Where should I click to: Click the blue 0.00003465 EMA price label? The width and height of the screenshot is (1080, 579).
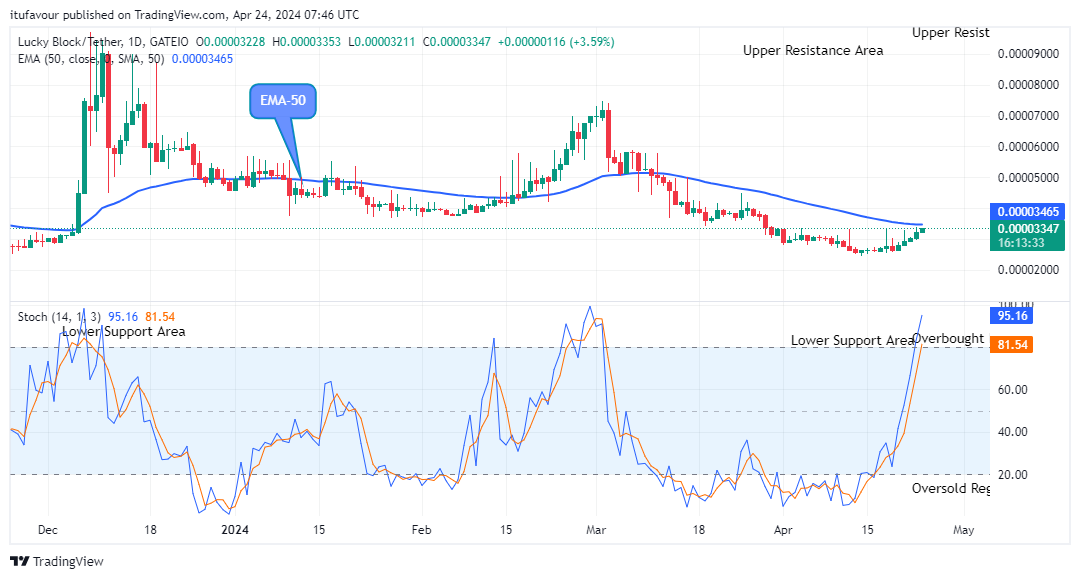tap(1028, 211)
